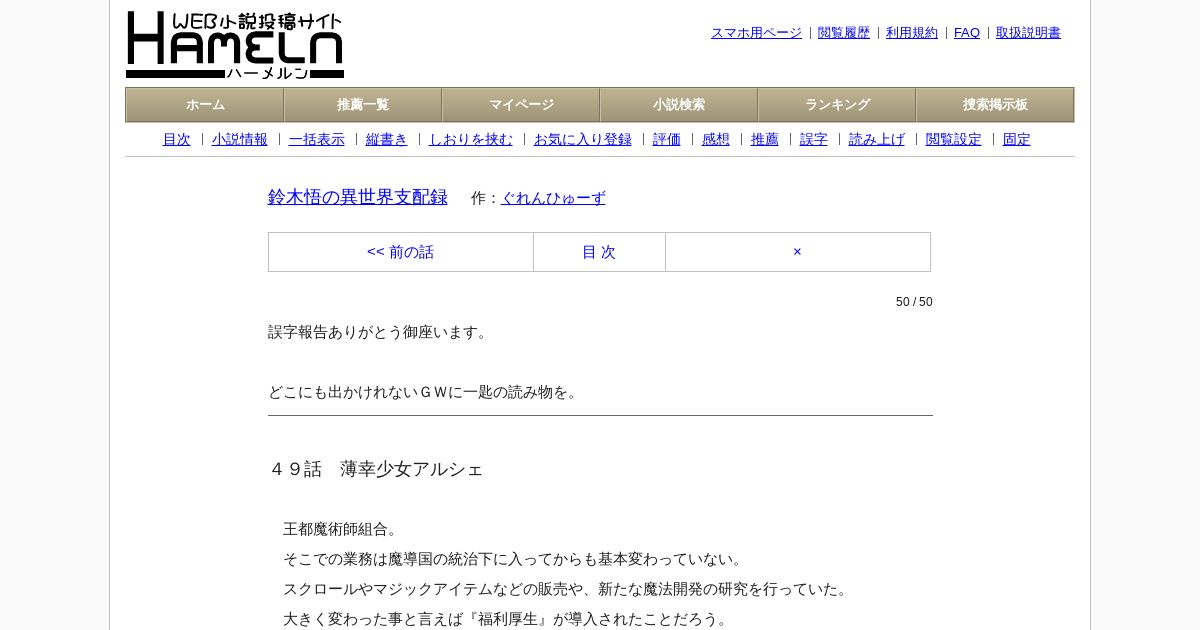Click text 誤字報告ありがとう御座います。

[380, 332]
